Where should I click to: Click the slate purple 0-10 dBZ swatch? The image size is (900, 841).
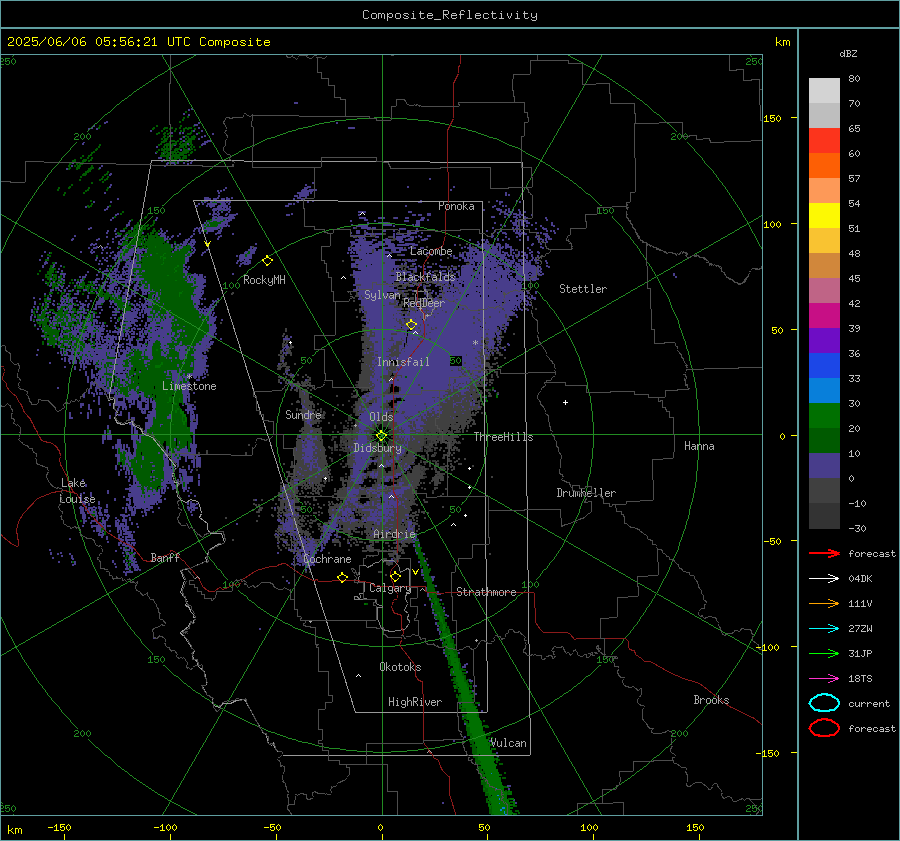pyautogui.click(x=824, y=466)
